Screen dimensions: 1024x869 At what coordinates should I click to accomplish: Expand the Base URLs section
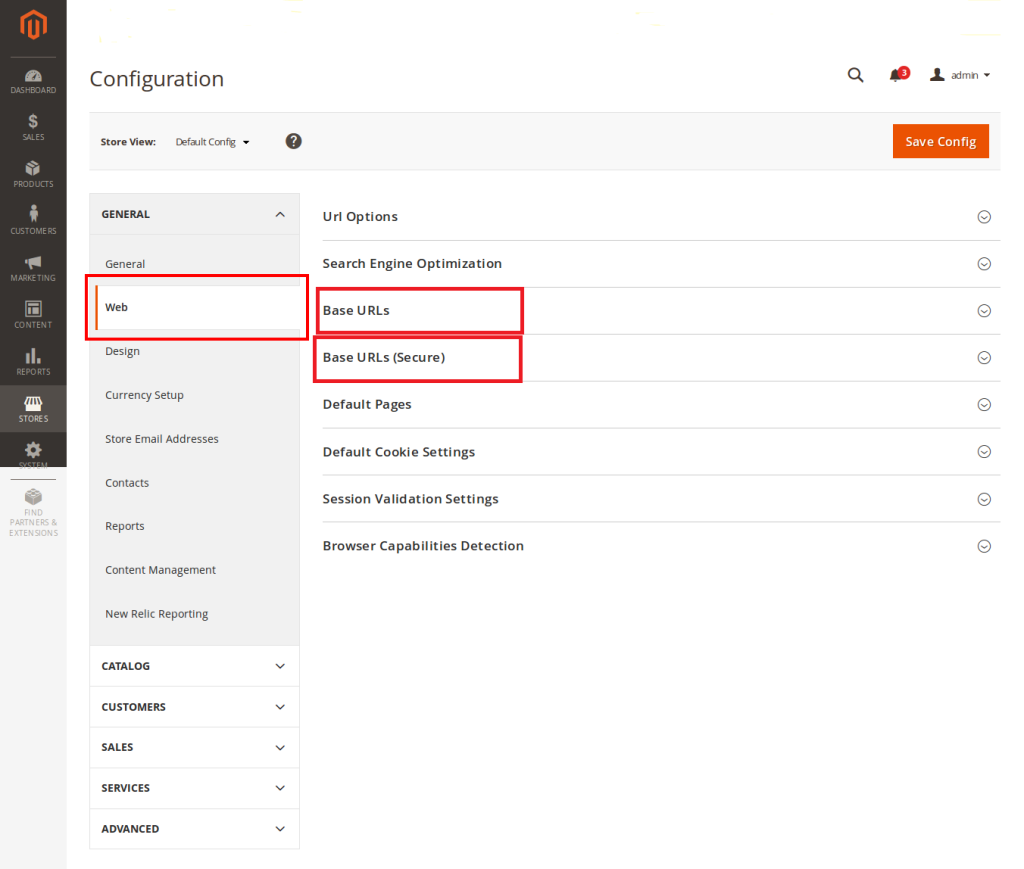pos(660,311)
